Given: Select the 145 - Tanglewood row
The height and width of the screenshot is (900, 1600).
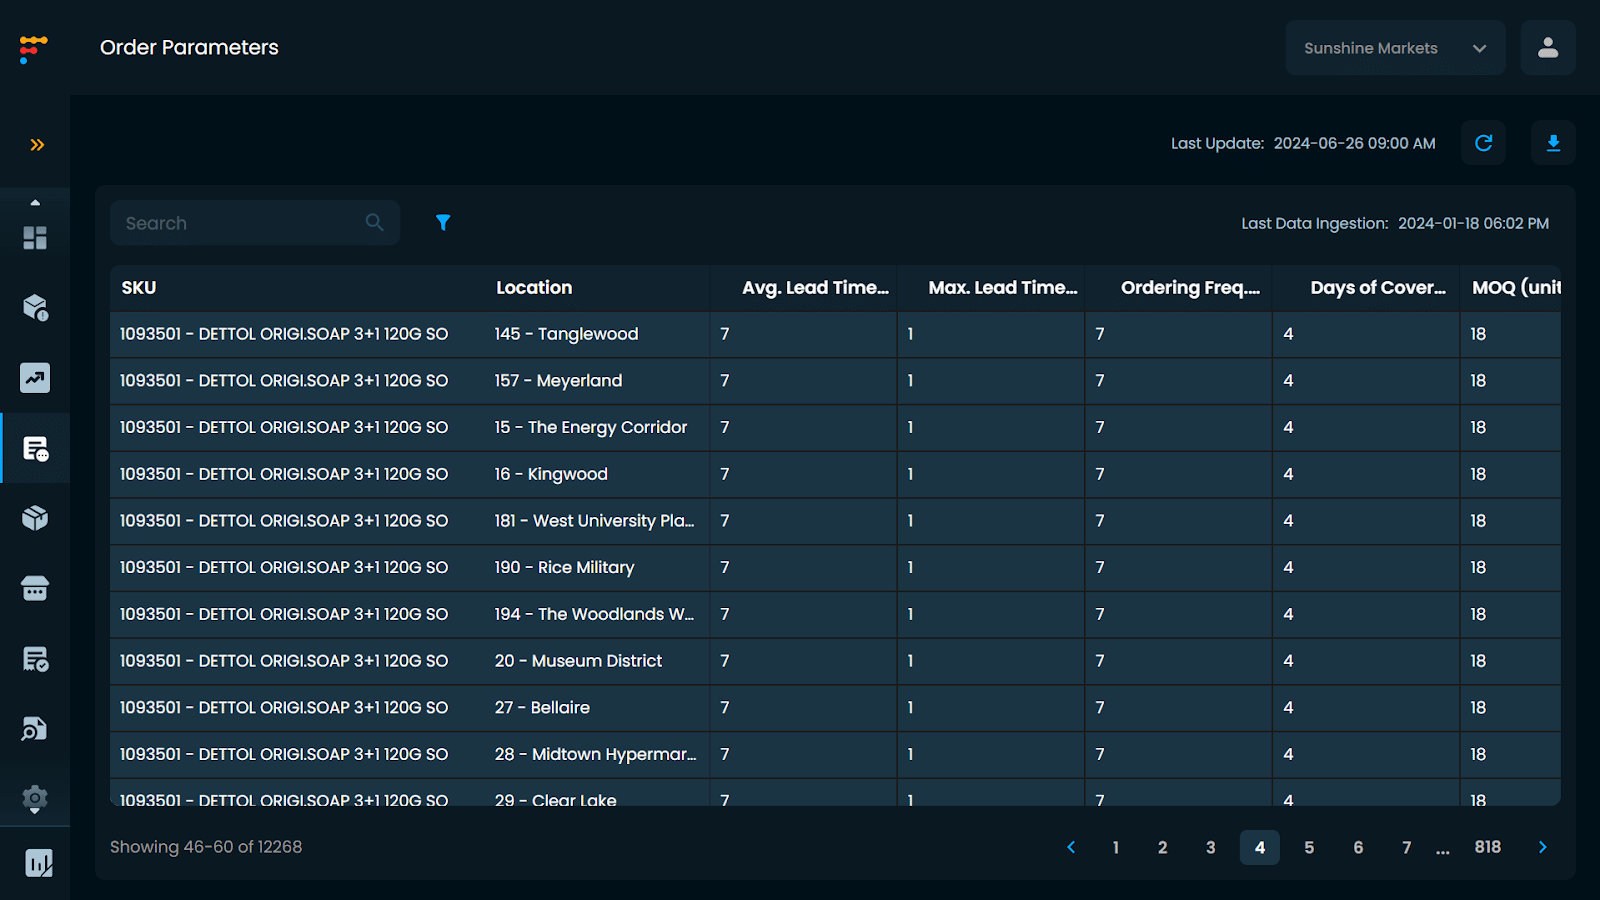Looking at the screenshot, I should tap(566, 334).
